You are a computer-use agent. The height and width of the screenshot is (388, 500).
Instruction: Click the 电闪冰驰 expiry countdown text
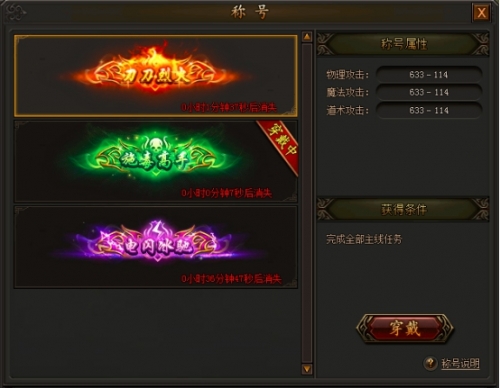click(231, 279)
